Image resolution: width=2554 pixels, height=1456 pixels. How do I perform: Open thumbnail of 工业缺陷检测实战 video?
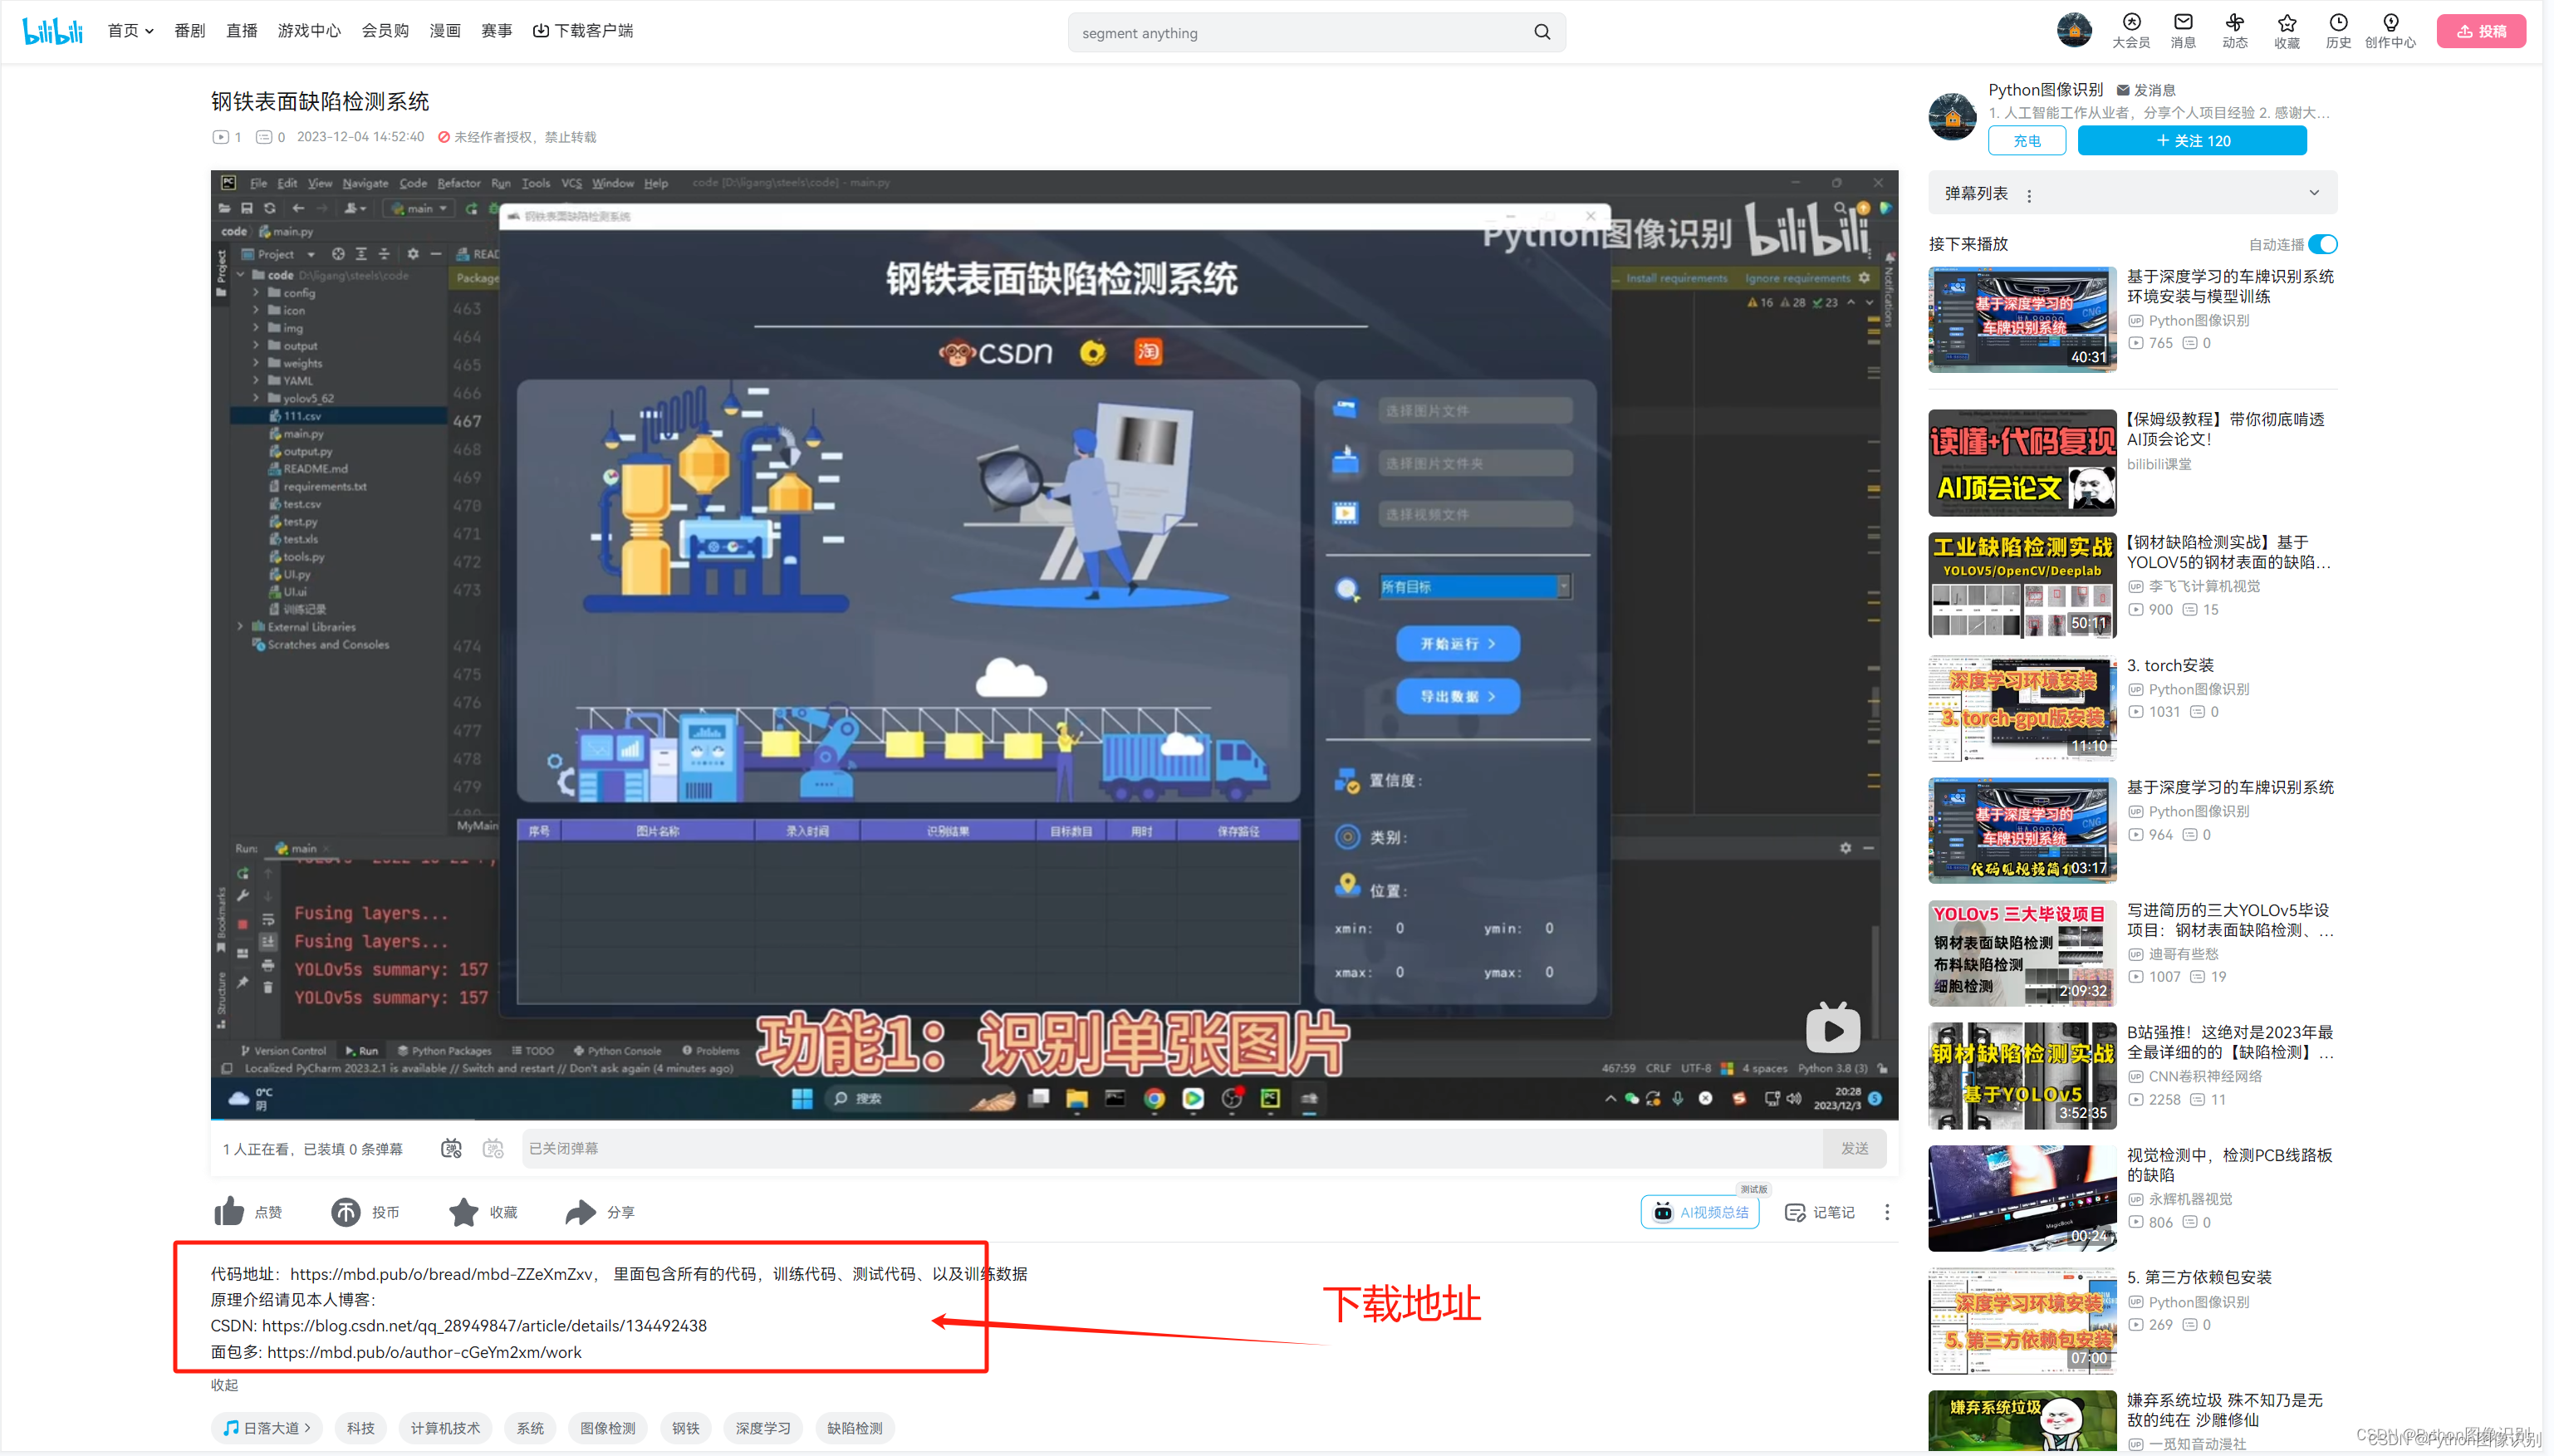[2022, 585]
